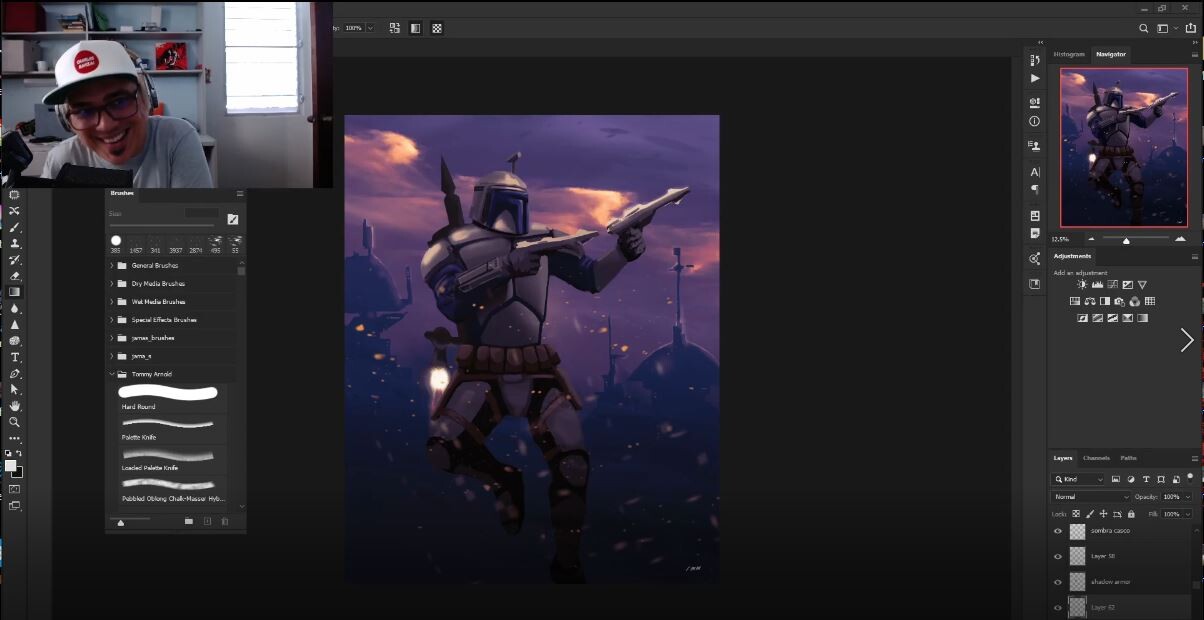The width and height of the screenshot is (1204, 620).
Task: Open the Brushes panel options menu
Action: point(240,193)
